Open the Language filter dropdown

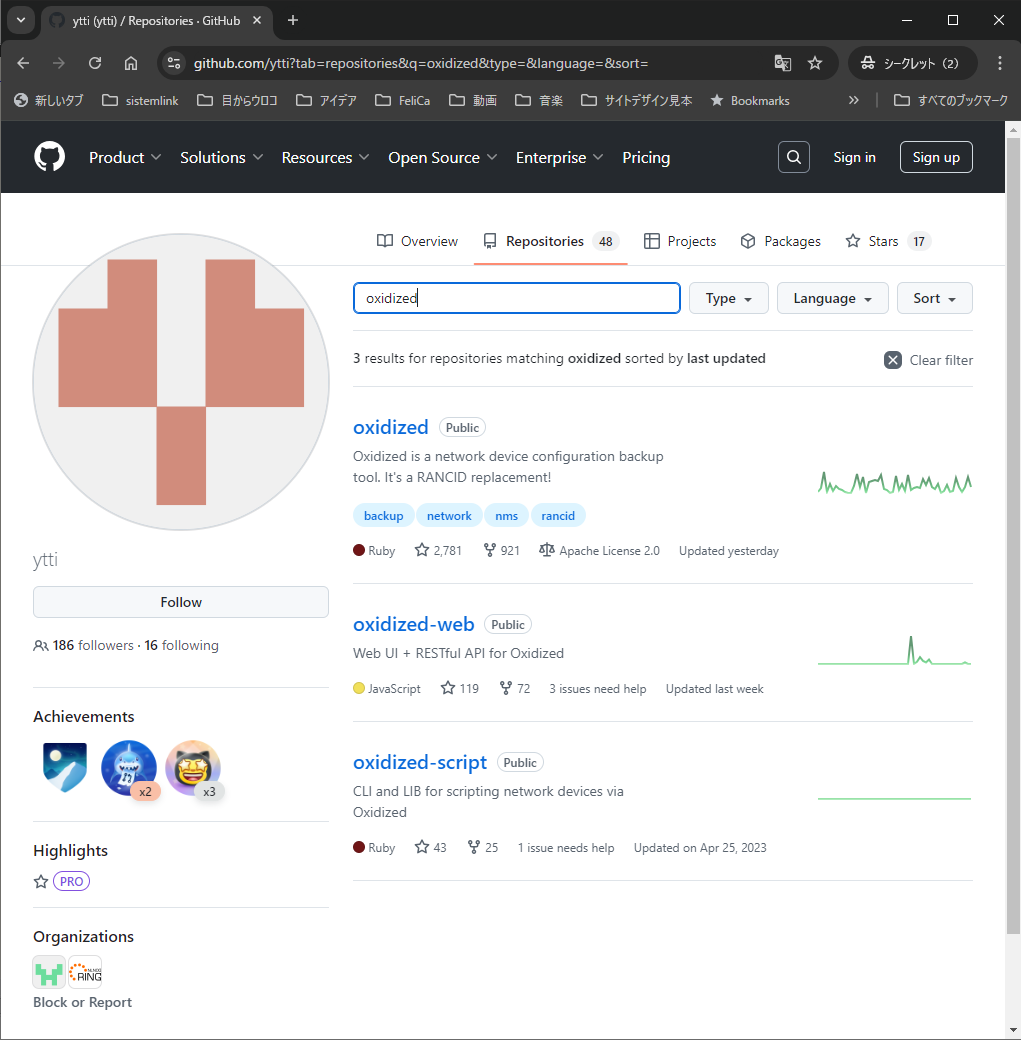[x=833, y=298]
